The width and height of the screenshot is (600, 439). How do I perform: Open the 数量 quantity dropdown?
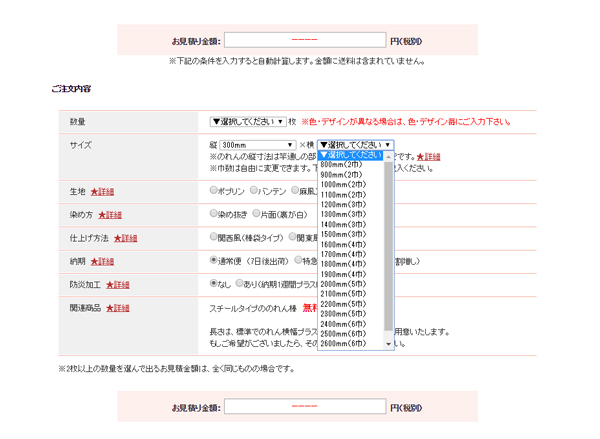pyautogui.click(x=248, y=122)
